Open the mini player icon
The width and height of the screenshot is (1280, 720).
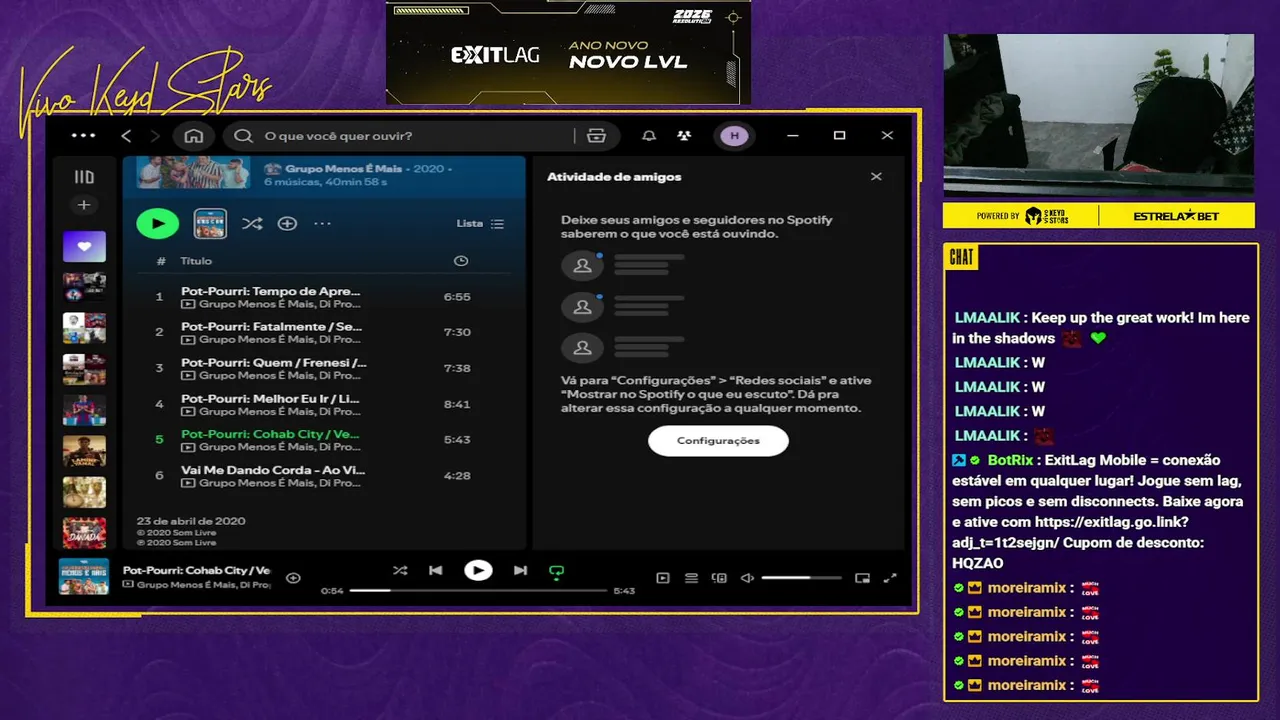(x=862, y=578)
